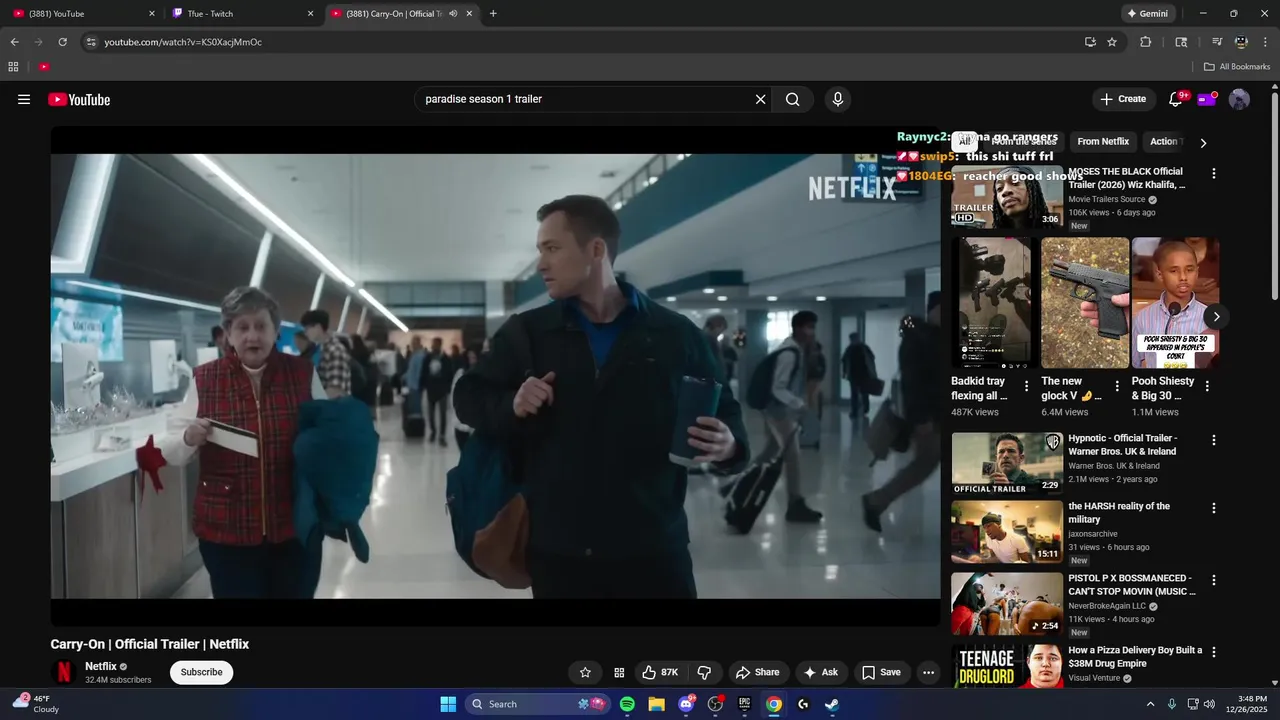Save the video to a playlist
The width and height of the screenshot is (1280, 720).
(881, 672)
